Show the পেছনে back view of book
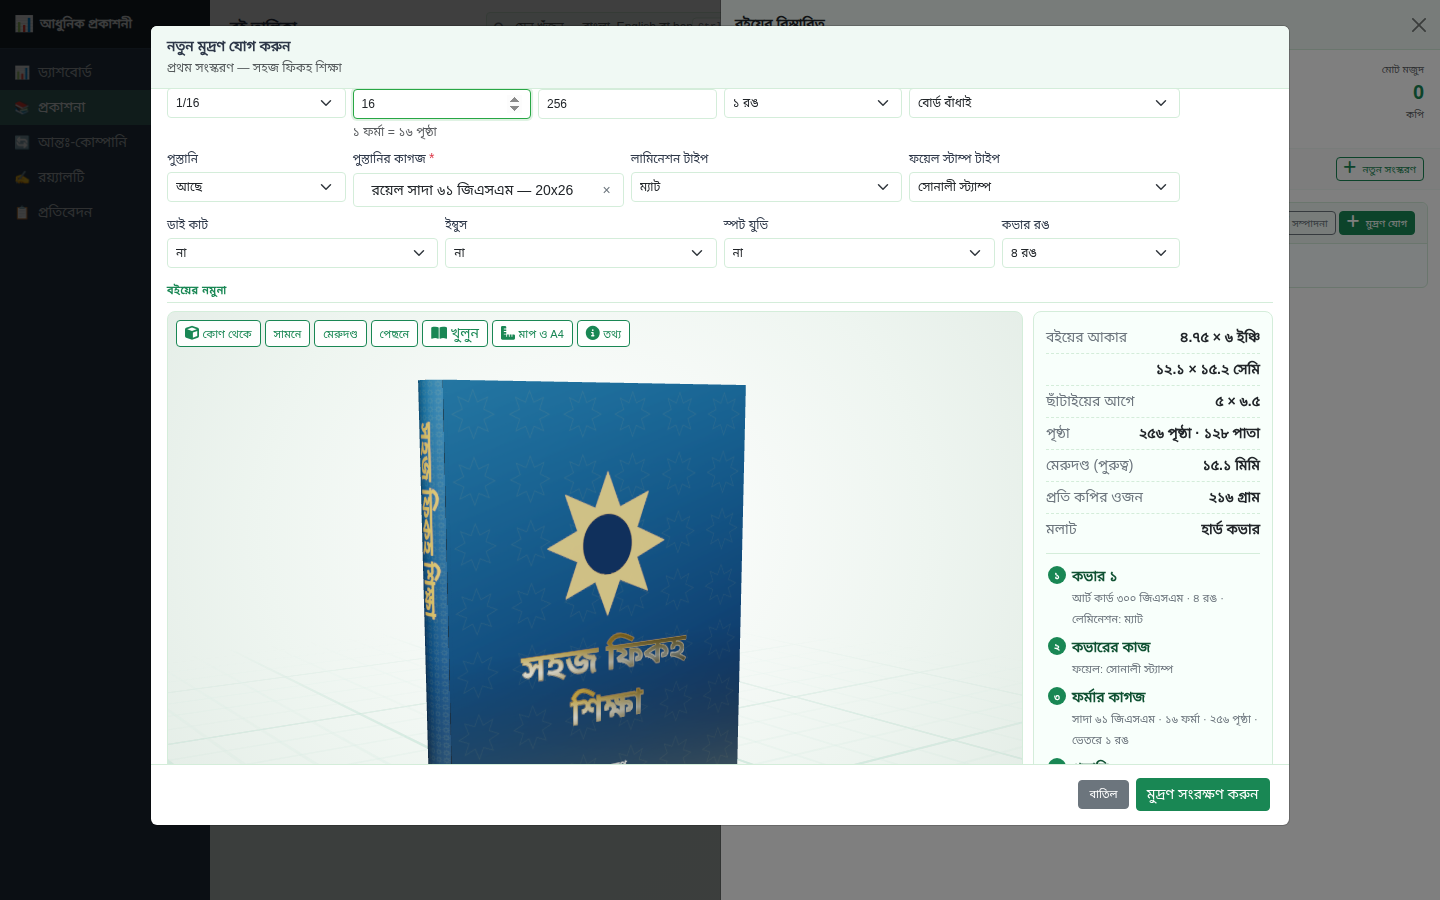This screenshot has width=1440, height=900. coord(394,333)
